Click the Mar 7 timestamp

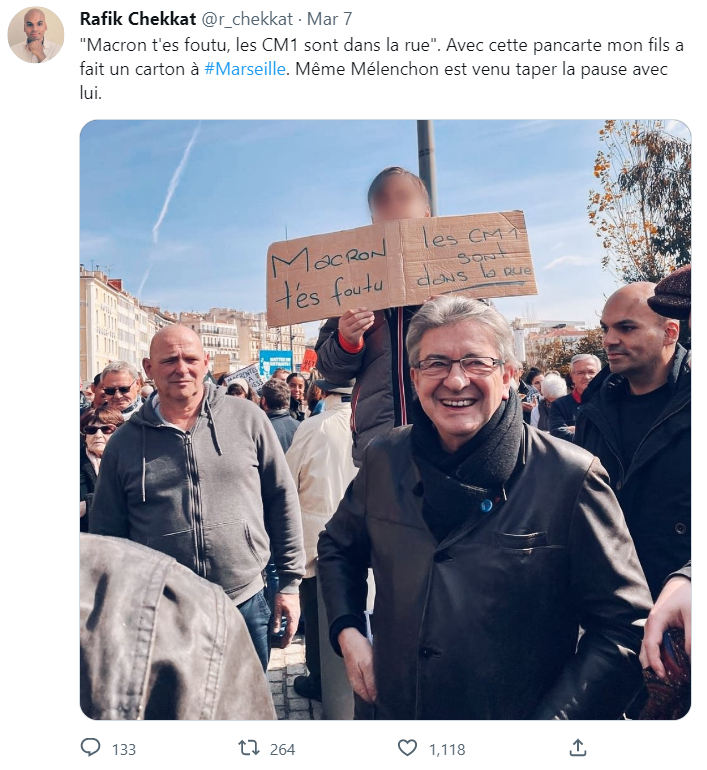[329, 19]
